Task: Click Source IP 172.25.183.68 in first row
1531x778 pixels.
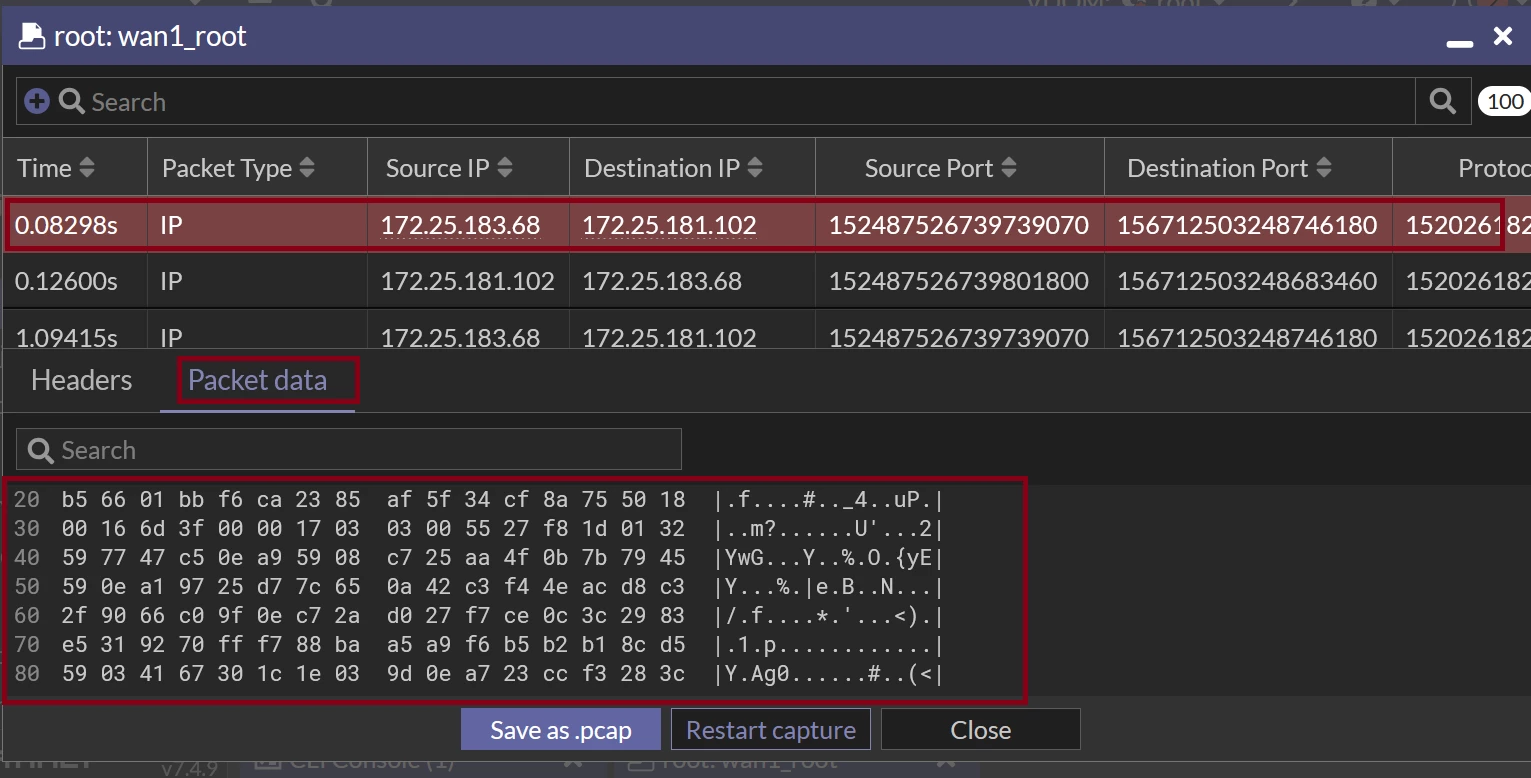Action: (460, 226)
